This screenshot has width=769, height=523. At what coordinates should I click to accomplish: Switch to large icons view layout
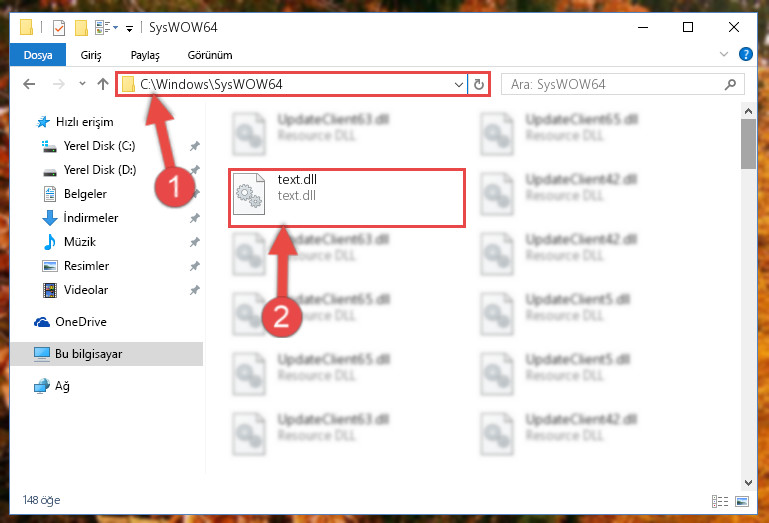click(x=742, y=501)
